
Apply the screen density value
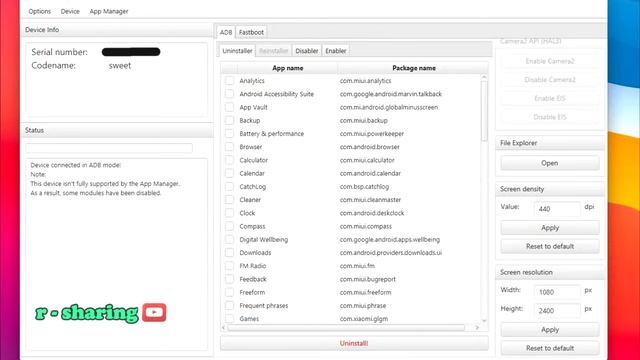coord(550,228)
